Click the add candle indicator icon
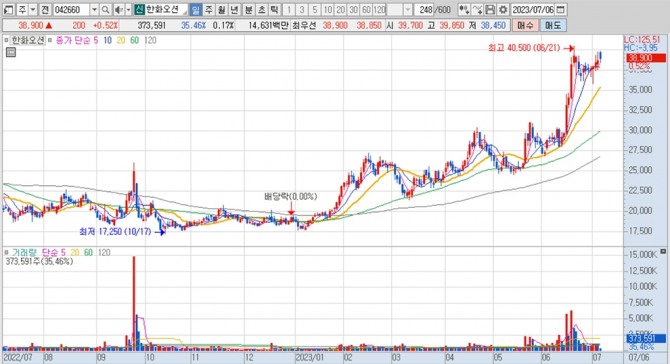670x364 pixels. click(464, 9)
